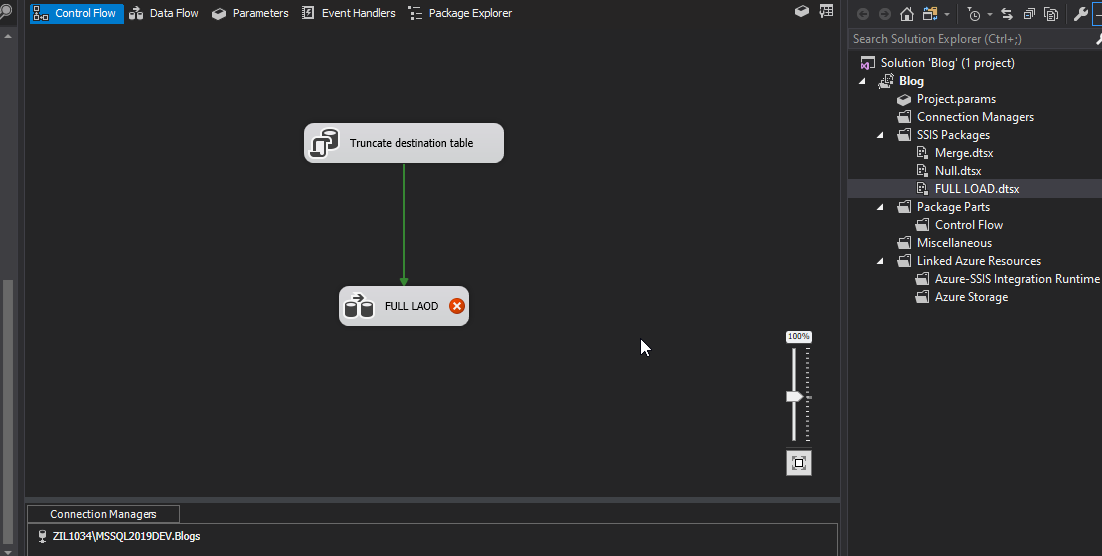Select the Azure Storage folder
Image resolution: width=1102 pixels, height=556 pixels.
971,297
